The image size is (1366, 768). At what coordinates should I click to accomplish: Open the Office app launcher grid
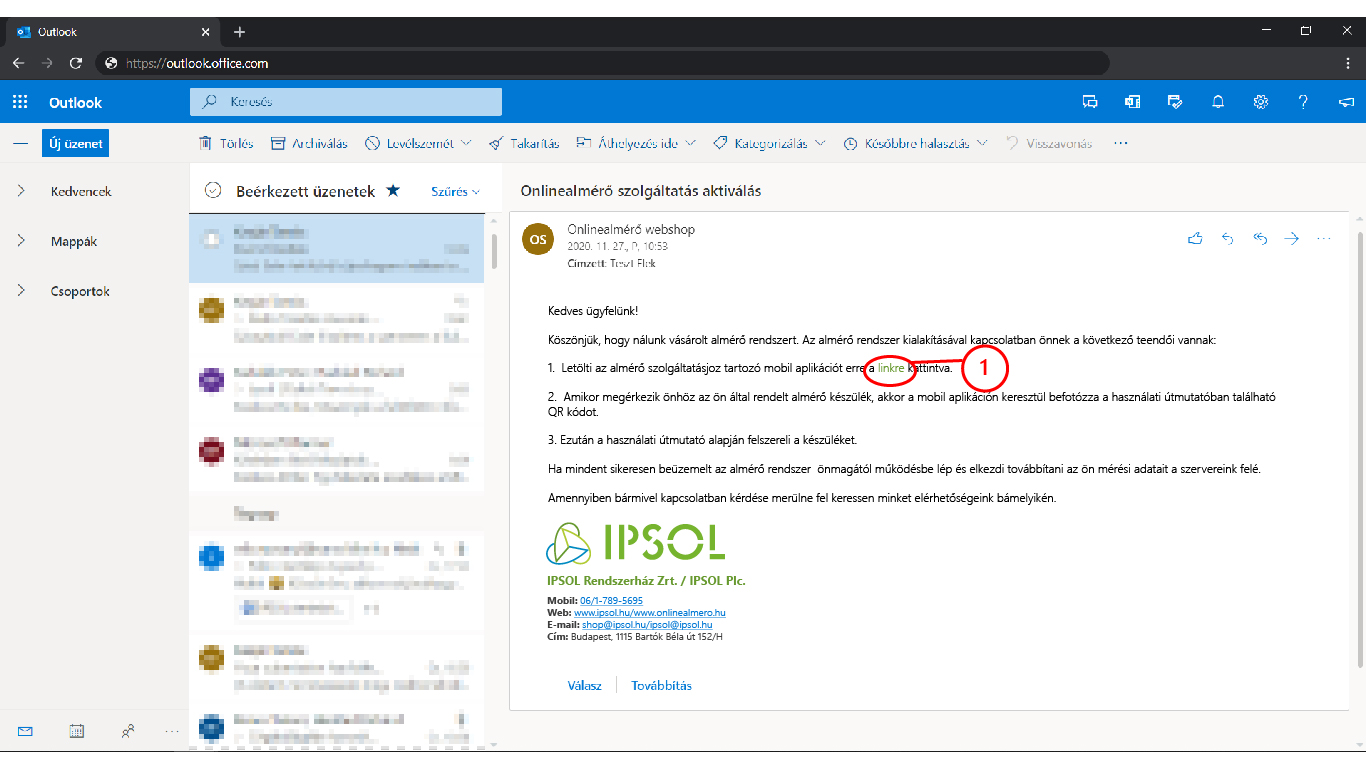[20, 102]
